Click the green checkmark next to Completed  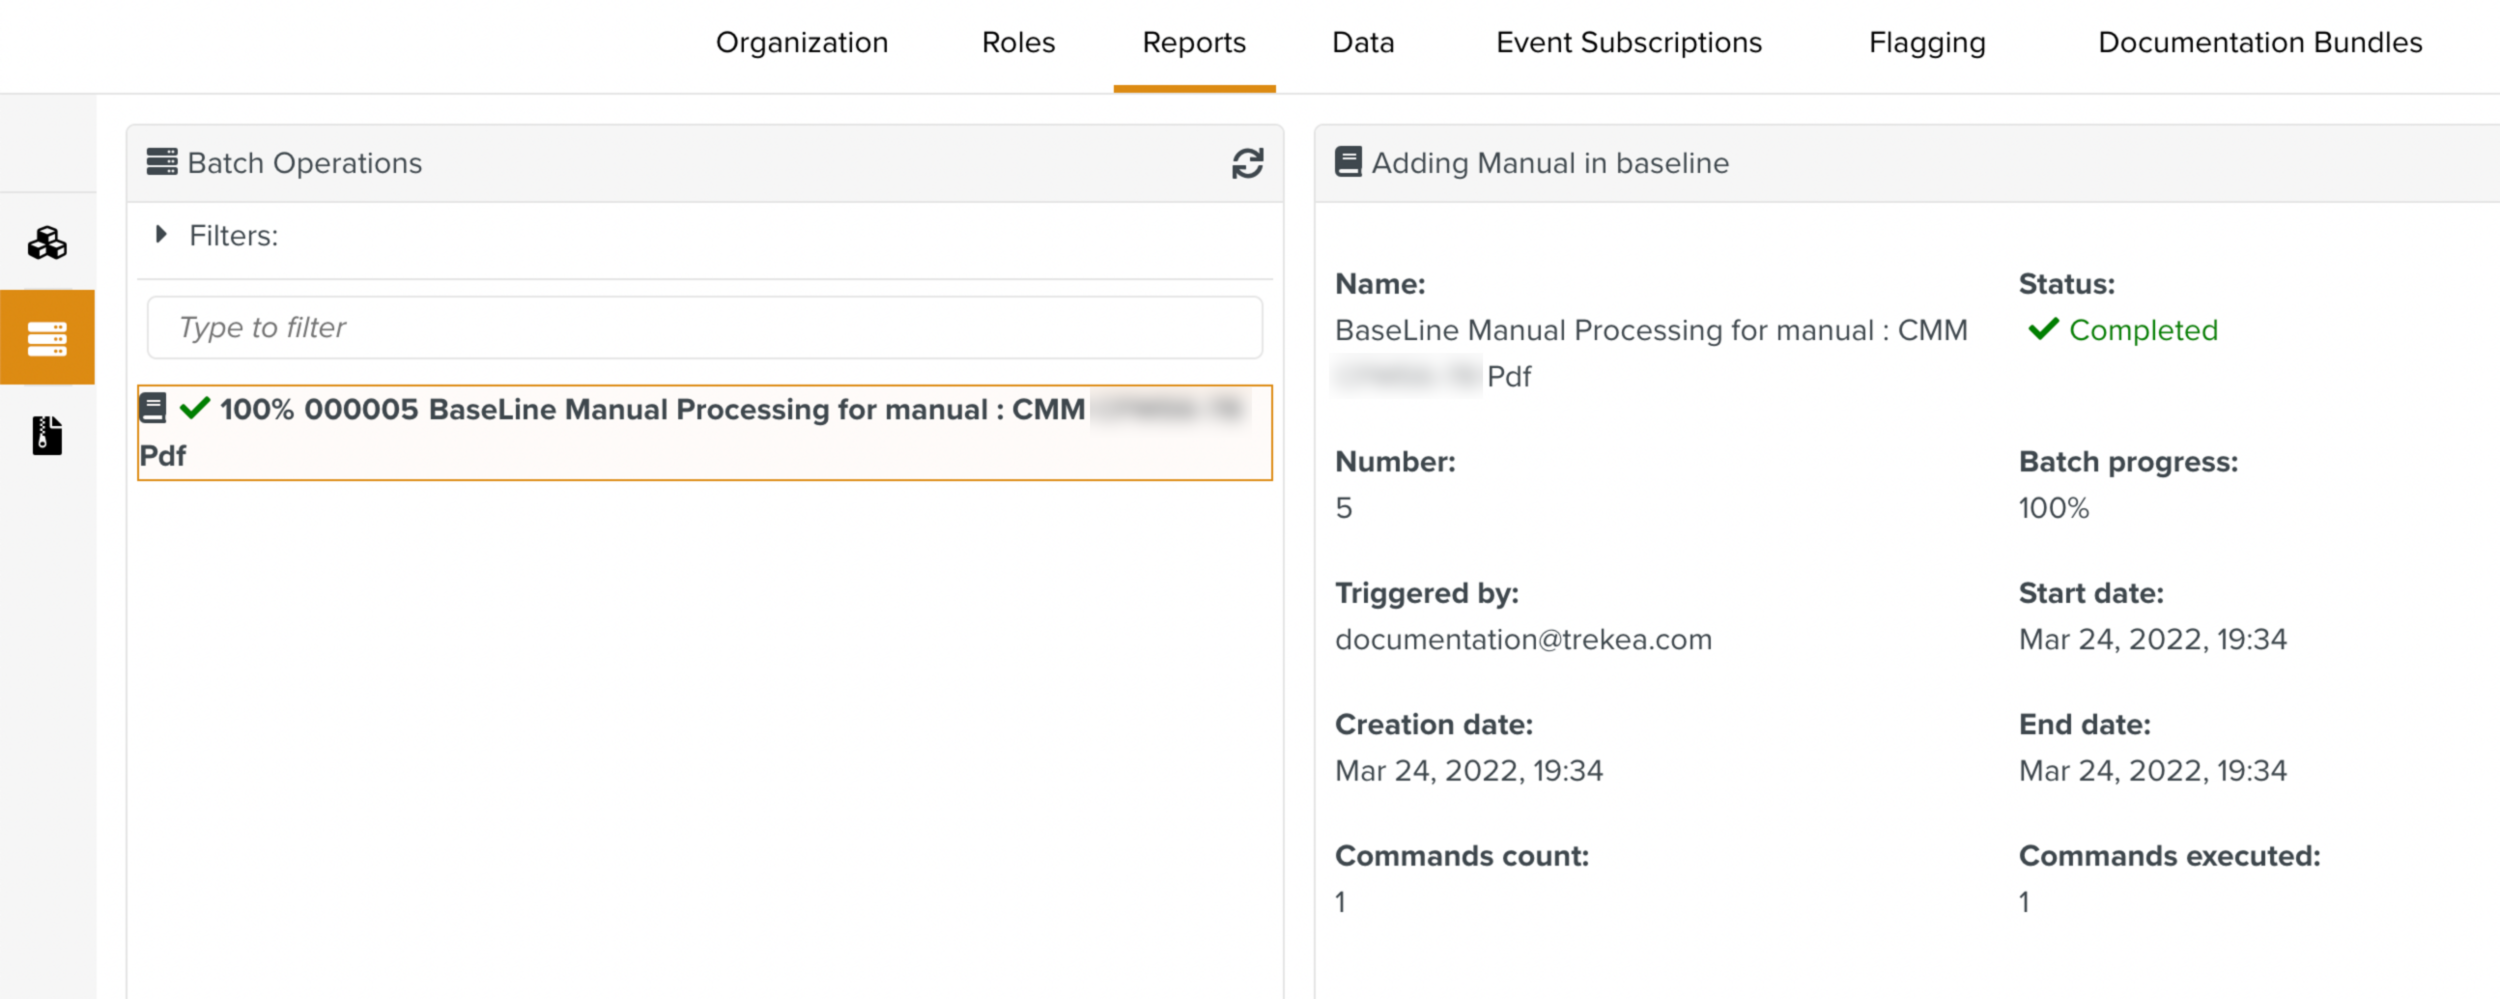tap(2042, 329)
